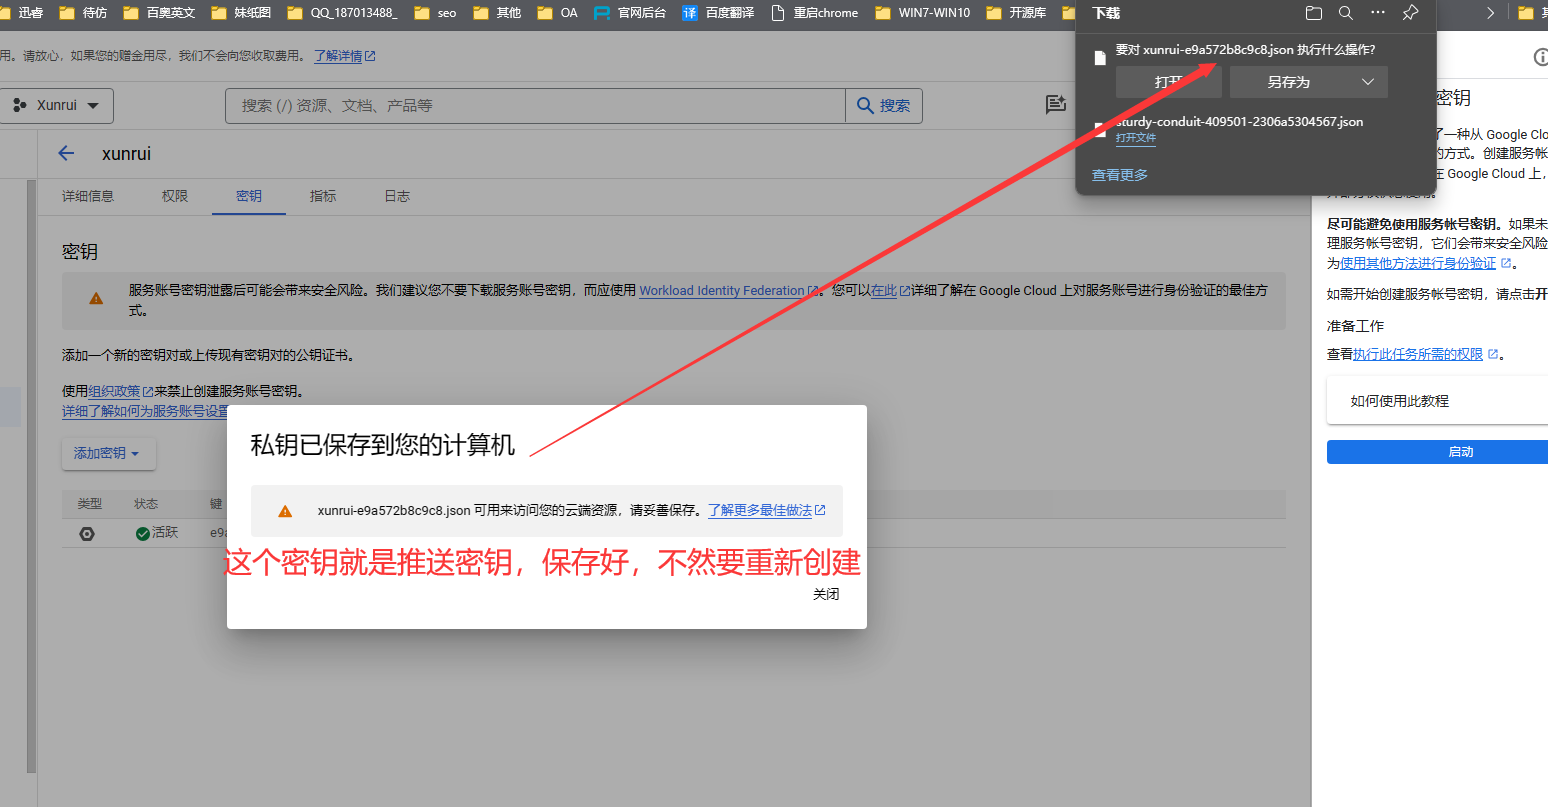Click 打开文件 link under sturdy-conduit json
The image size is (1548, 807).
1135,138
